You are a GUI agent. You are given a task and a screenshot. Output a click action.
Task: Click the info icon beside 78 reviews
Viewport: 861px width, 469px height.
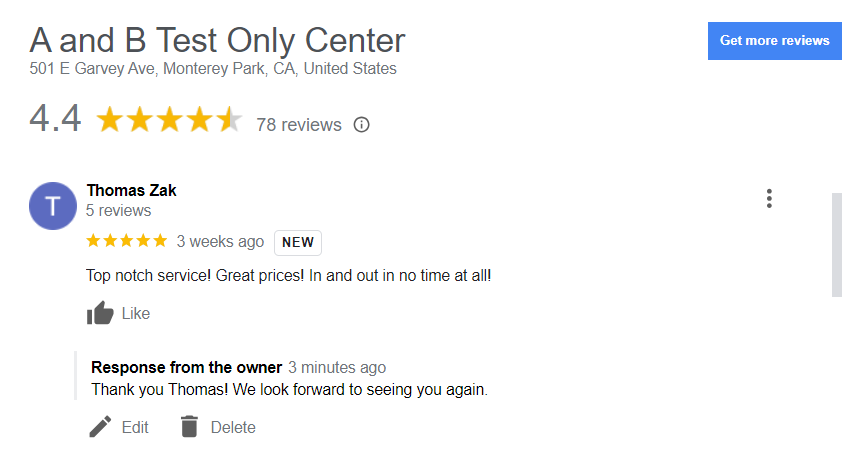[362, 125]
